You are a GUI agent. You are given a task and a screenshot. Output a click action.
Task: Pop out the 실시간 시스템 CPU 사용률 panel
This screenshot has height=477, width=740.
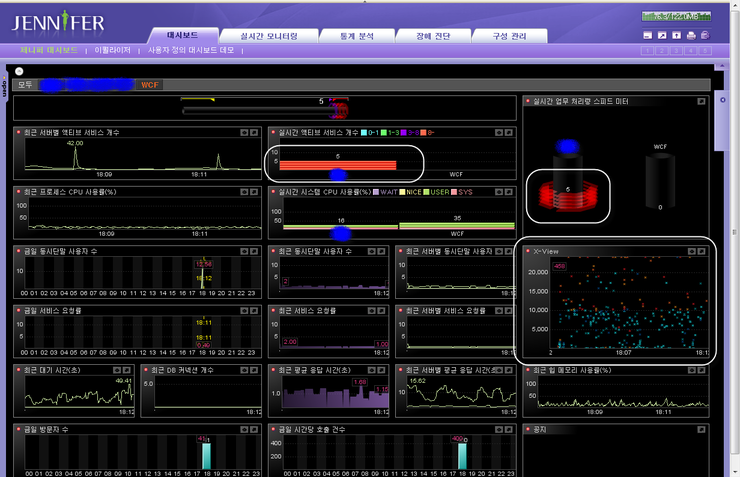(509, 192)
